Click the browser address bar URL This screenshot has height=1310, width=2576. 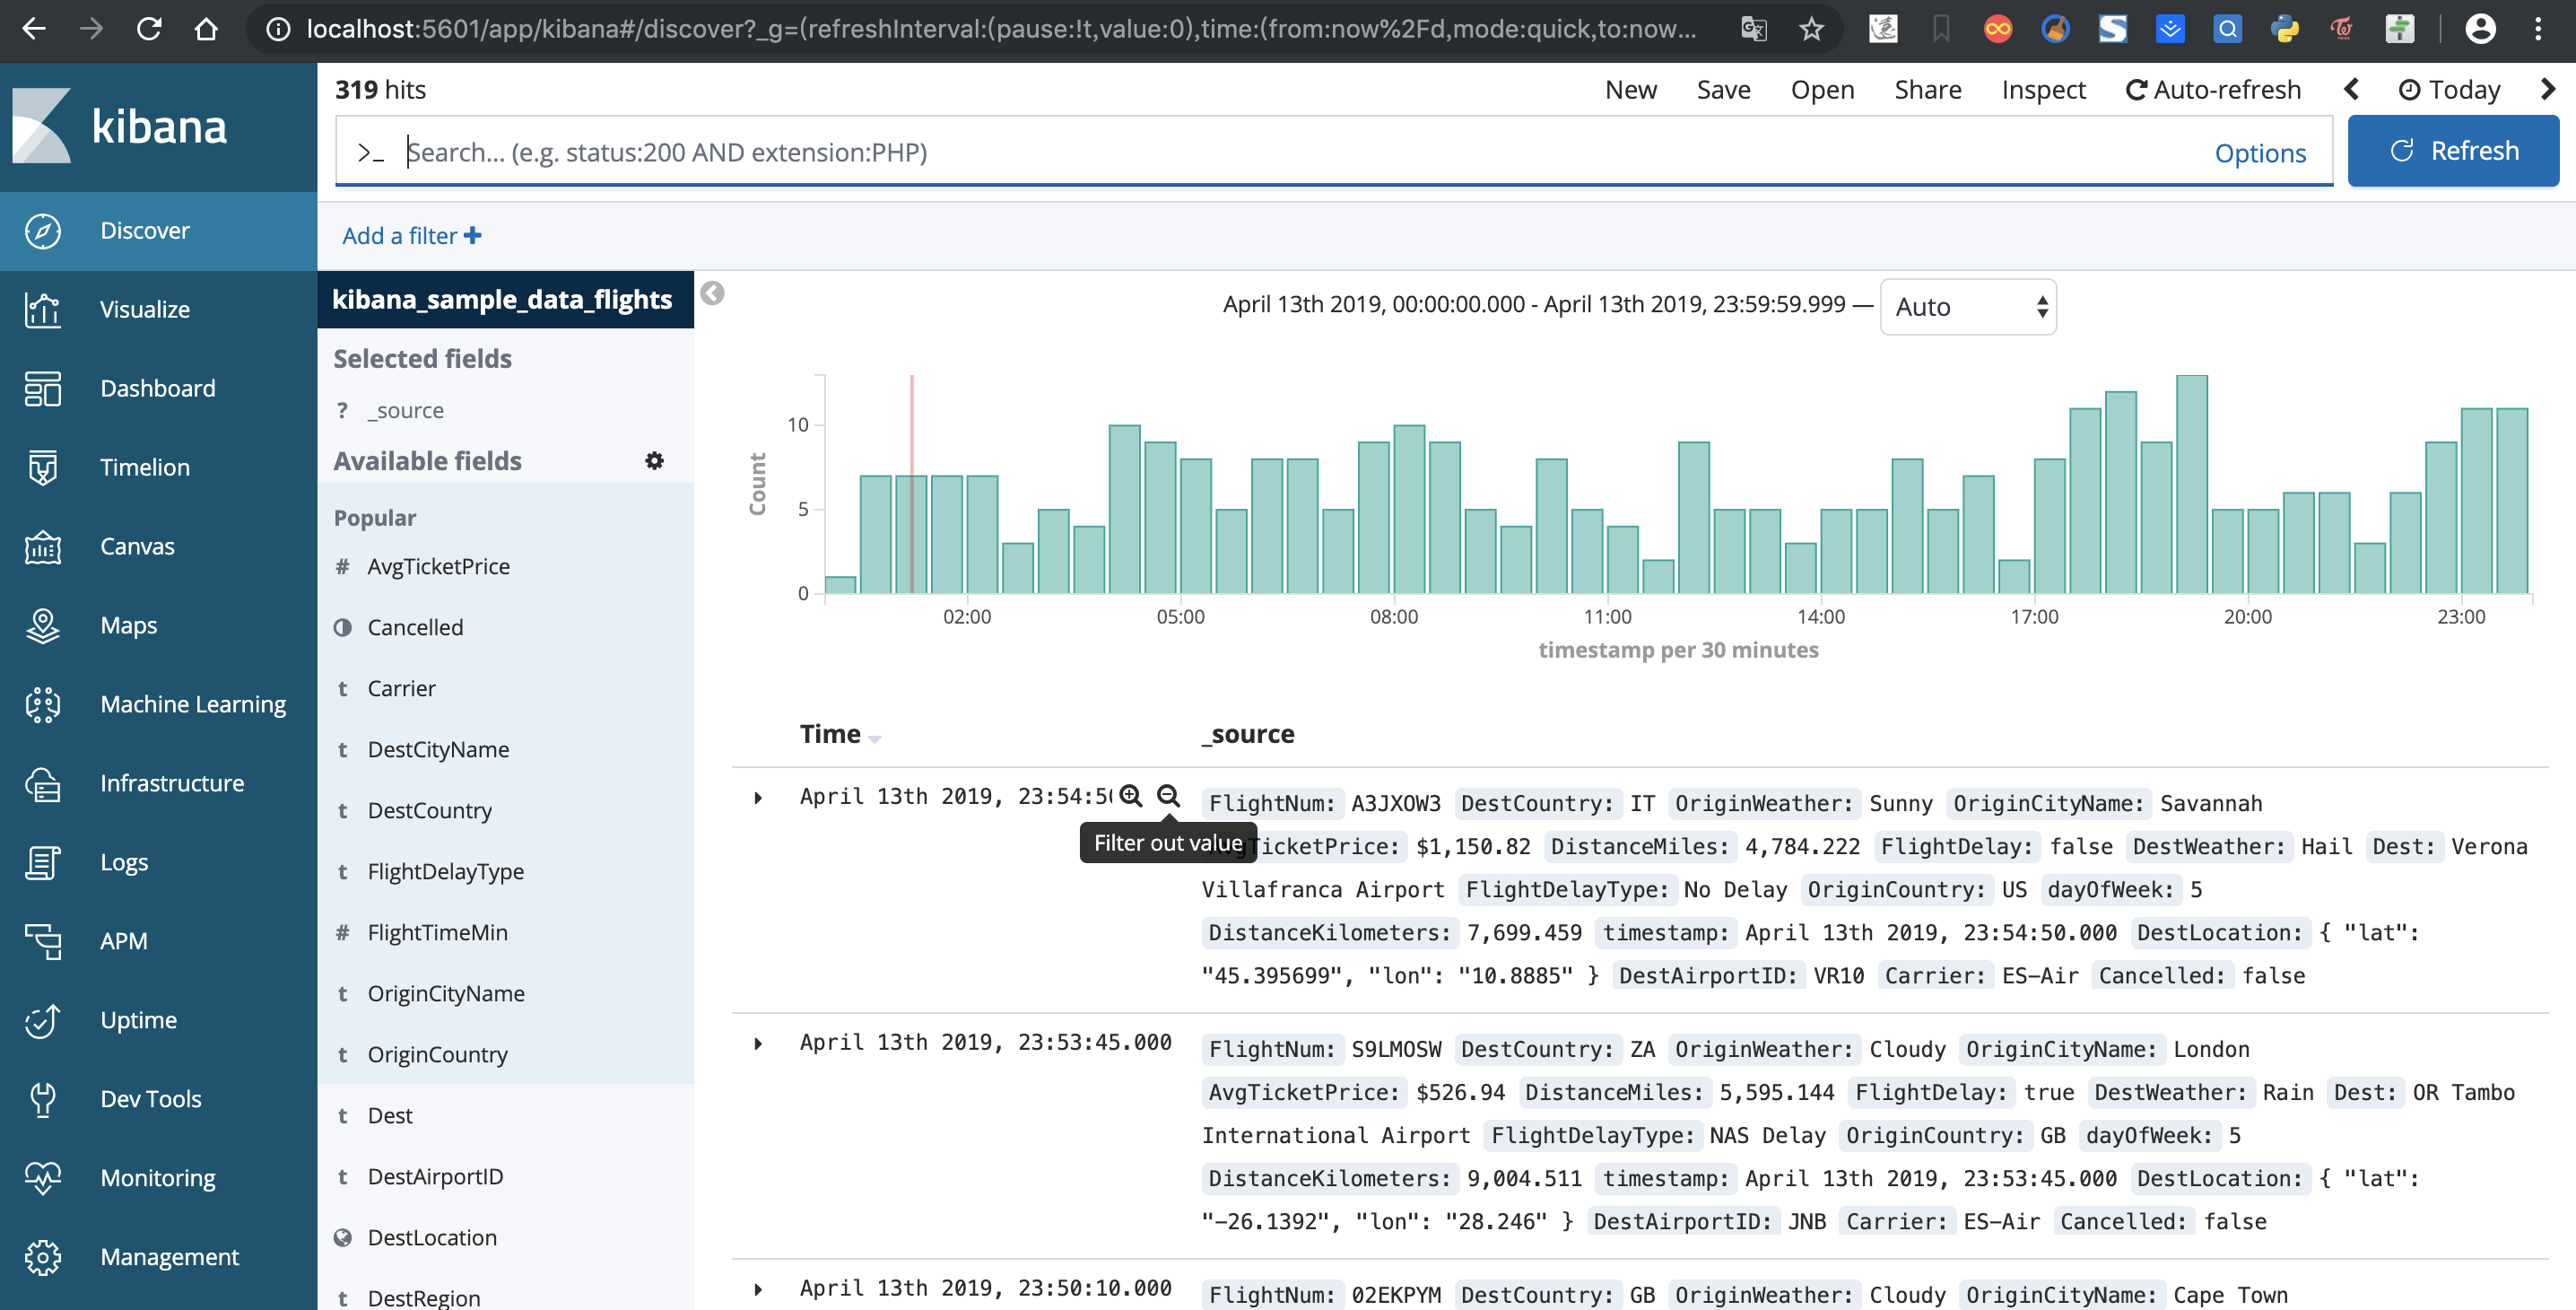point(1000,29)
